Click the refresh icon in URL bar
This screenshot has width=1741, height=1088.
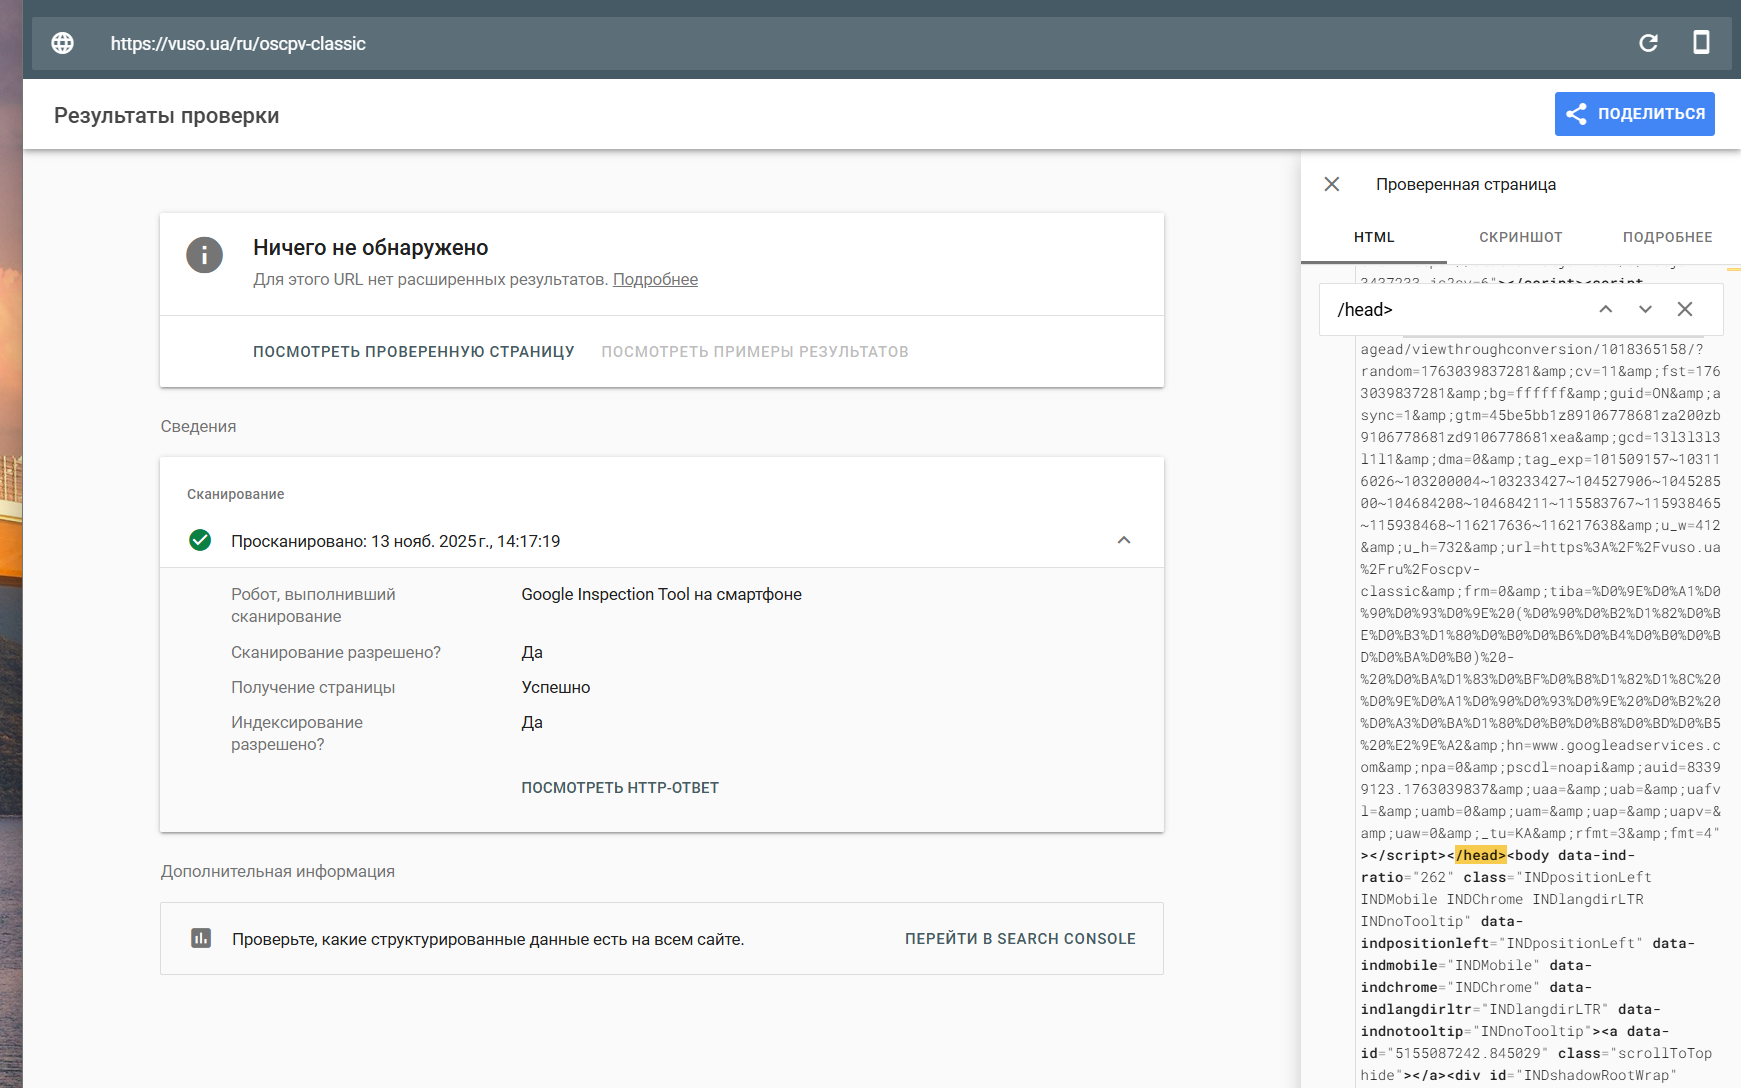[1648, 43]
